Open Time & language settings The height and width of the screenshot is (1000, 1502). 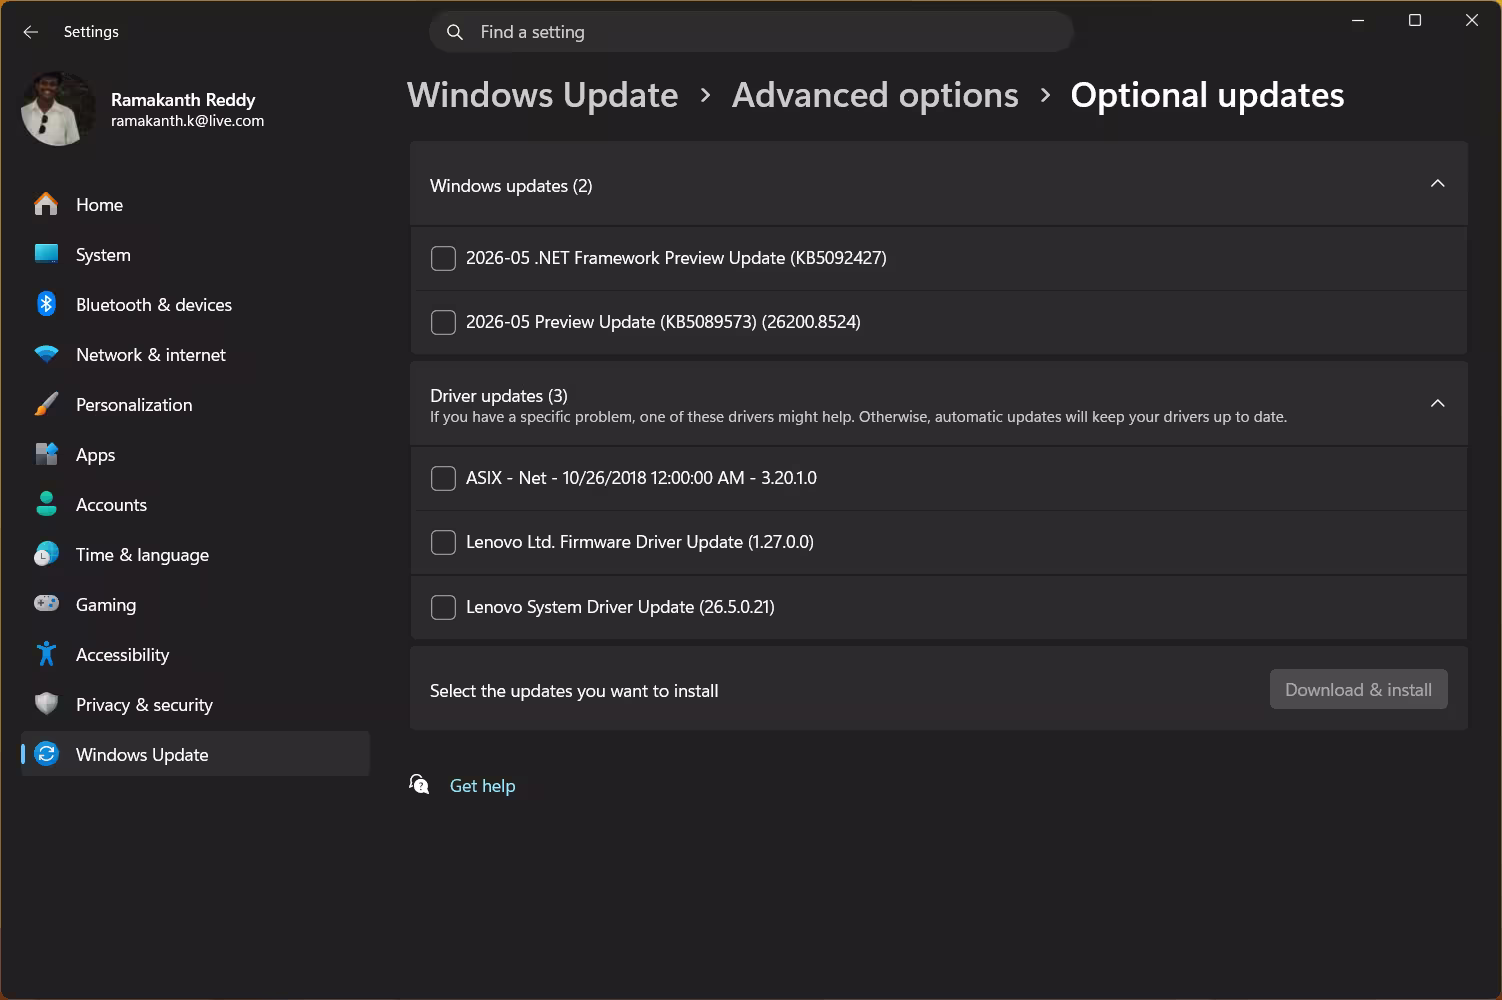pyautogui.click(x=195, y=554)
